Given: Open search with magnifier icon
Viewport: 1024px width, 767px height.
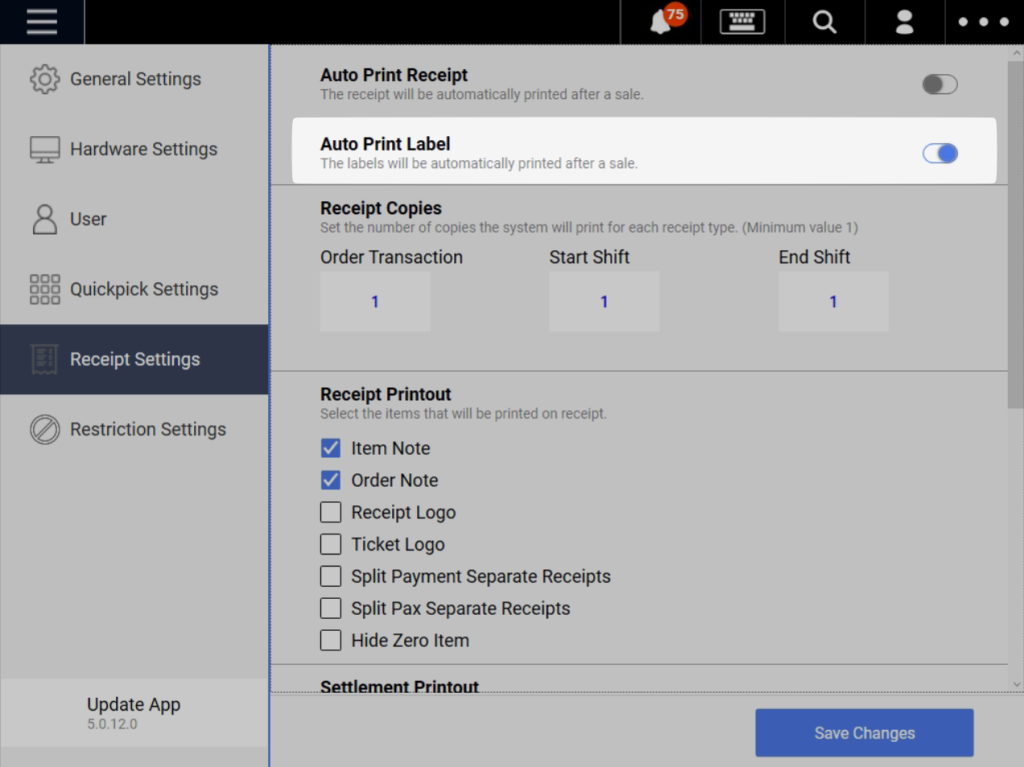Looking at the screenshot, I should coord(824,22).
